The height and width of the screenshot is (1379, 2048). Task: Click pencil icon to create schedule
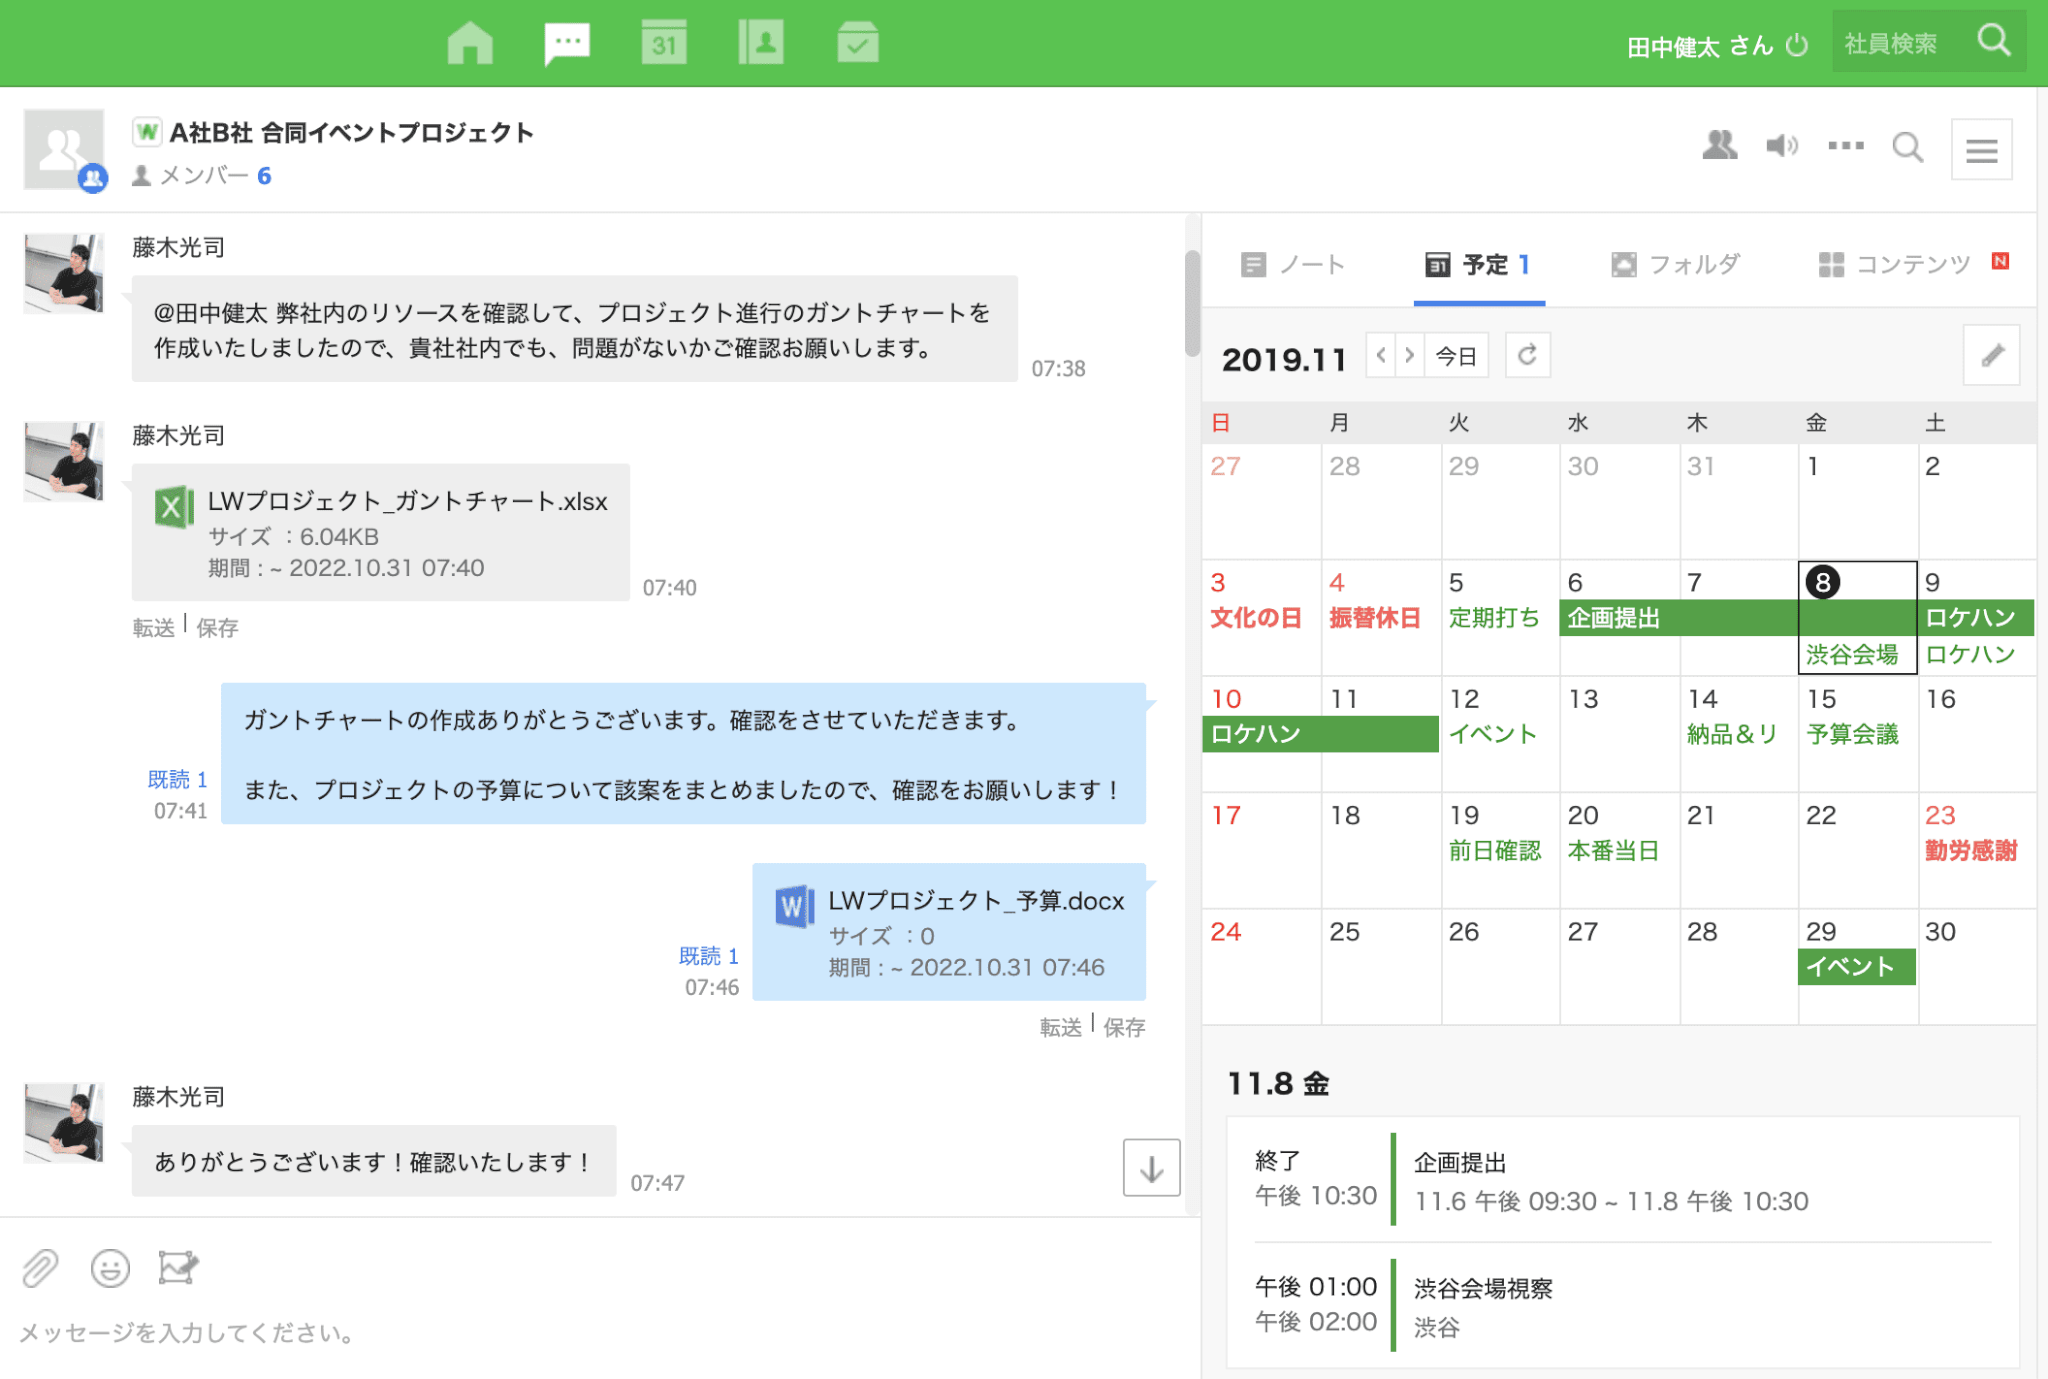click(x=1991, y=355)
